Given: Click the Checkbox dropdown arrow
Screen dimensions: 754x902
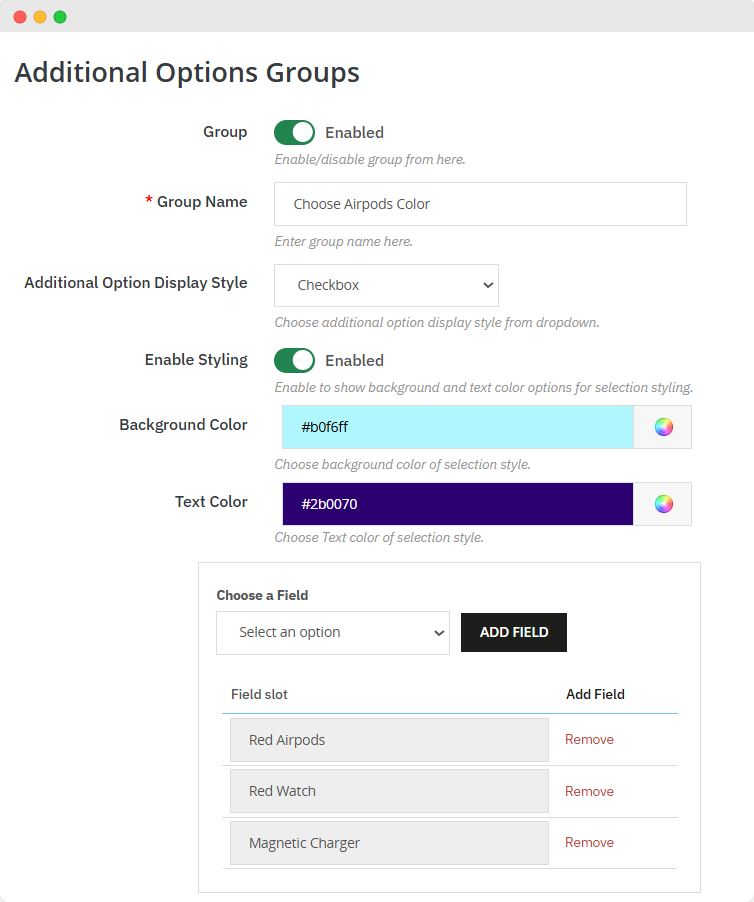Looking at the screenshot, I should (x=488, y=285).
